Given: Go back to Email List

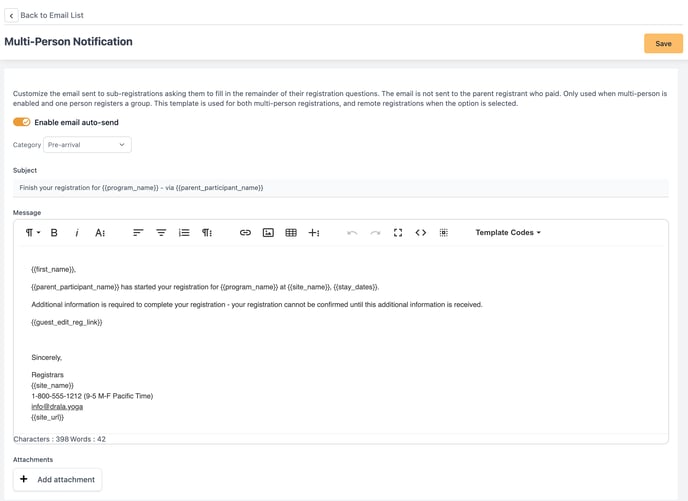Looking at the screenshot, I should point(52,15).
